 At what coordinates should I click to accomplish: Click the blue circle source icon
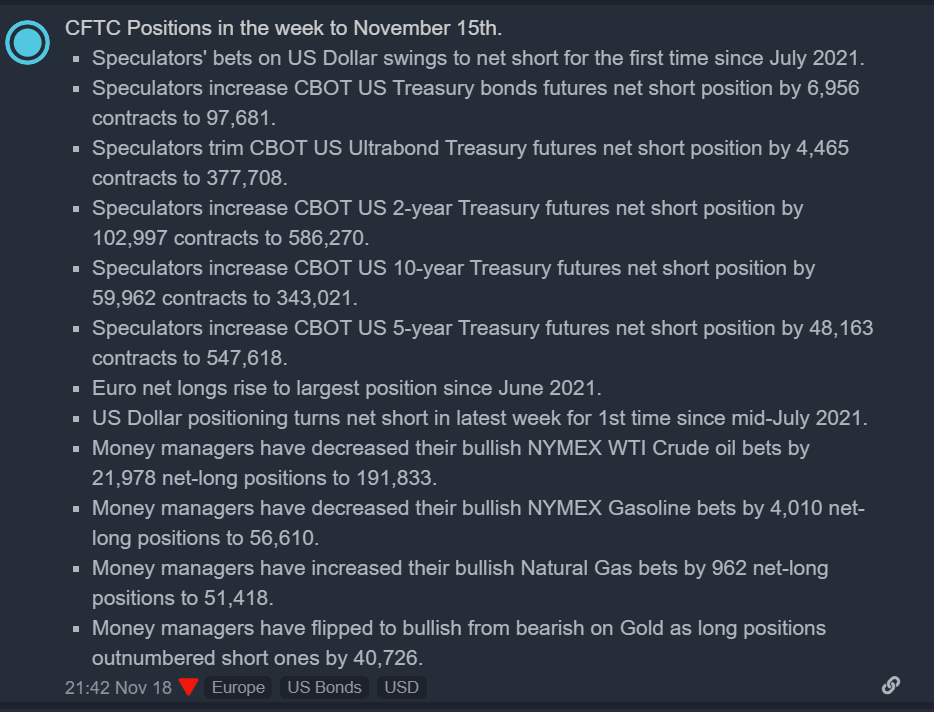pyautogui.click(x=27, y=43)
